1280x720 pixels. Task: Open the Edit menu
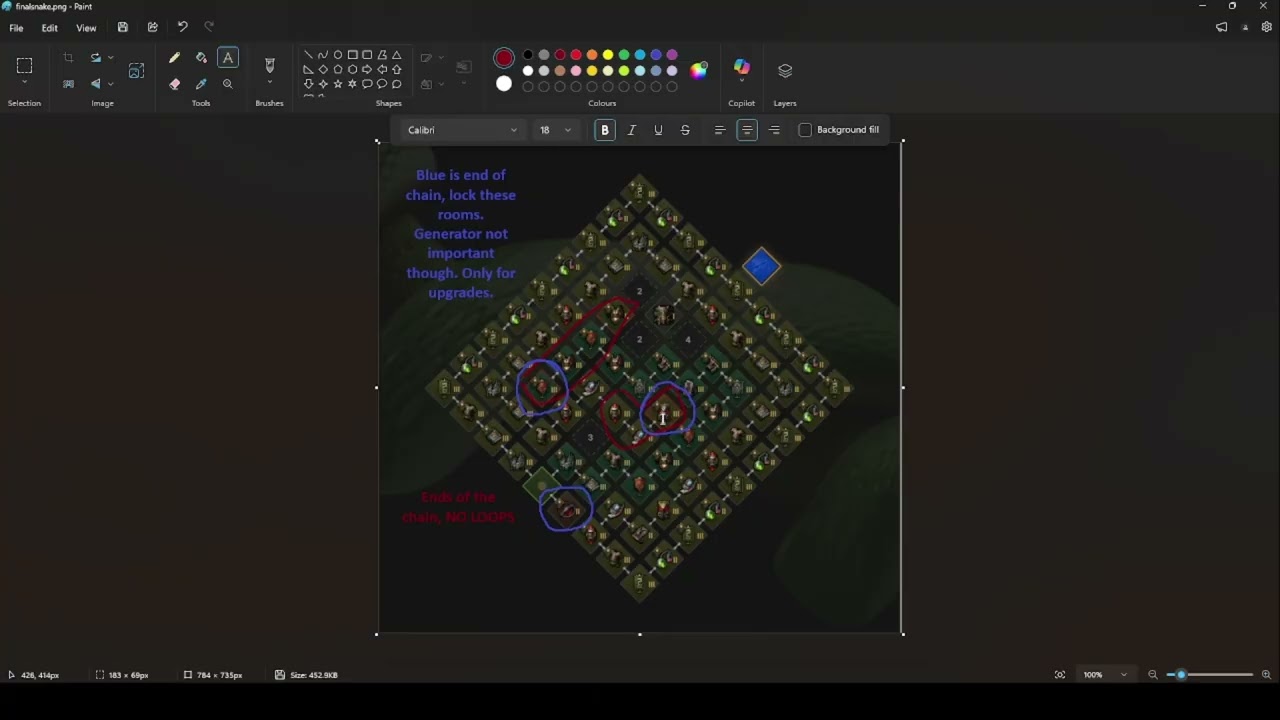point(49,28)
